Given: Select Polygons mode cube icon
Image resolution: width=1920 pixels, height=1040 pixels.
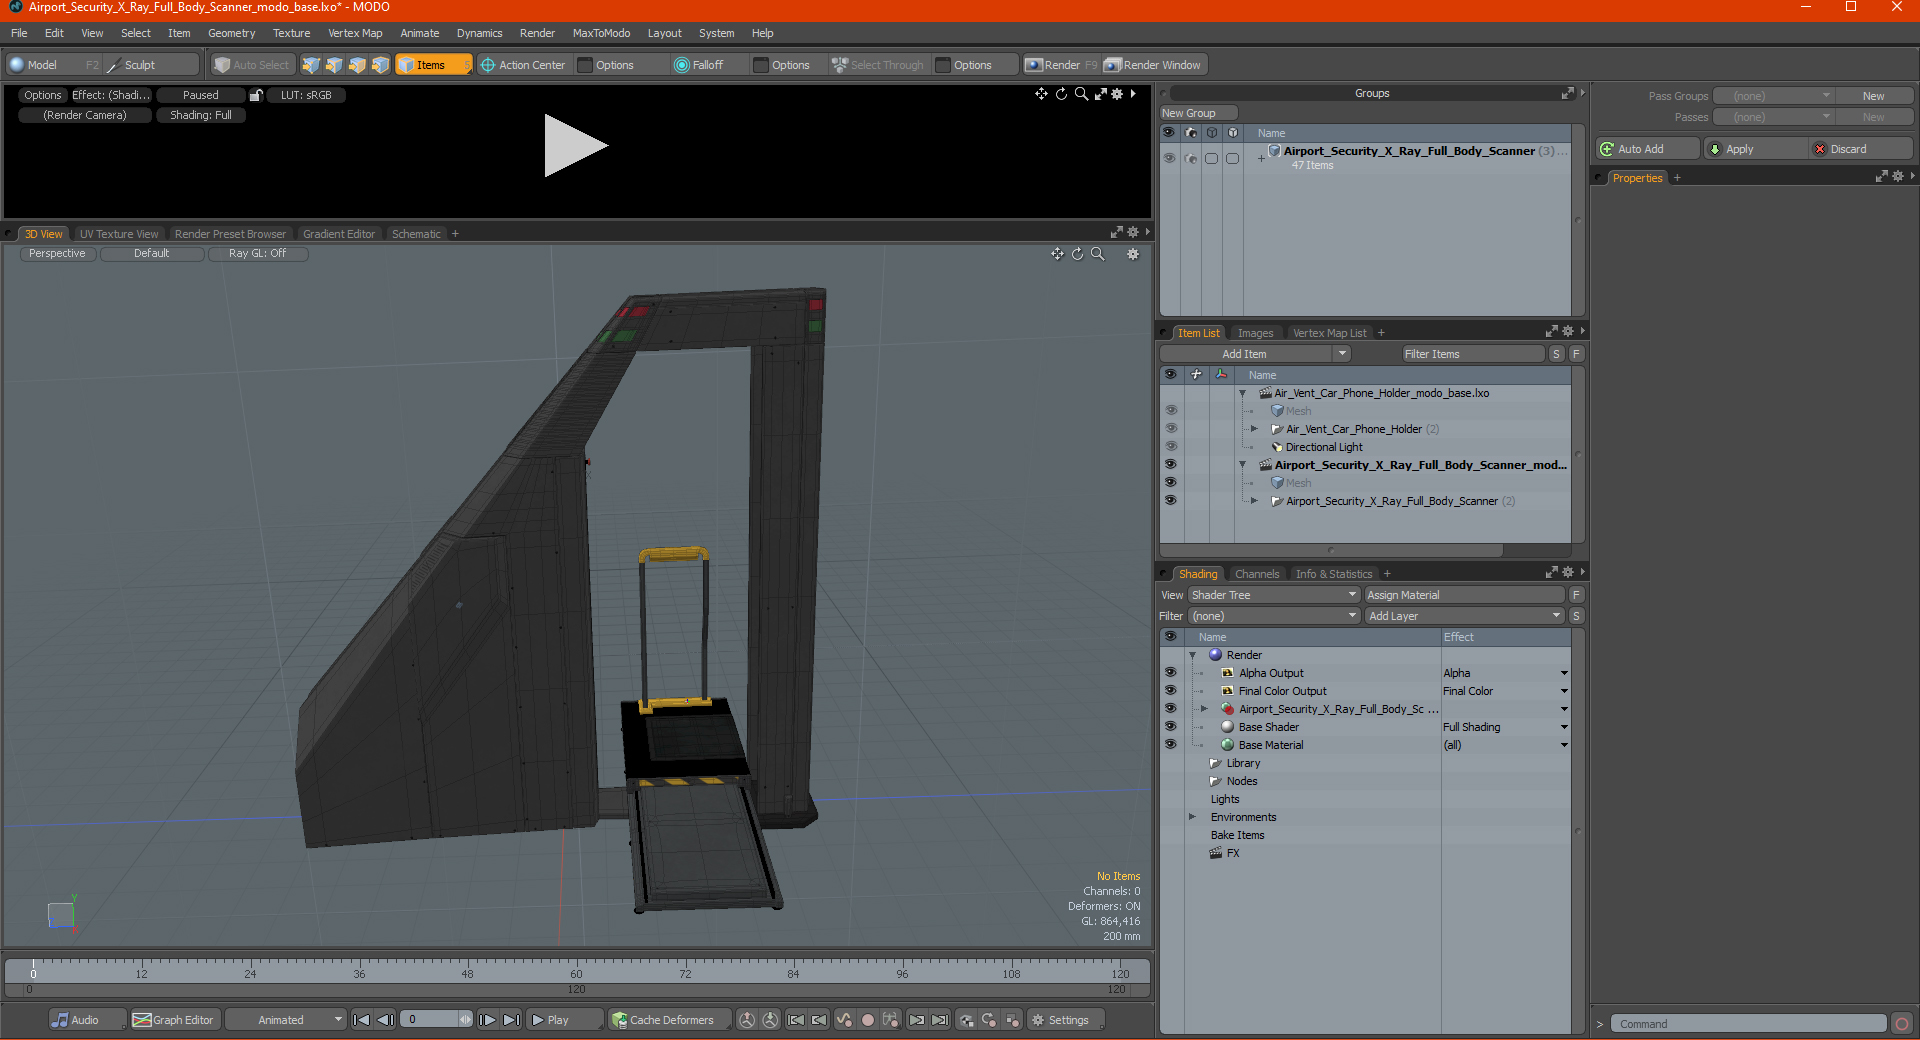Looking at the screenshot, I should coord(357,65).
